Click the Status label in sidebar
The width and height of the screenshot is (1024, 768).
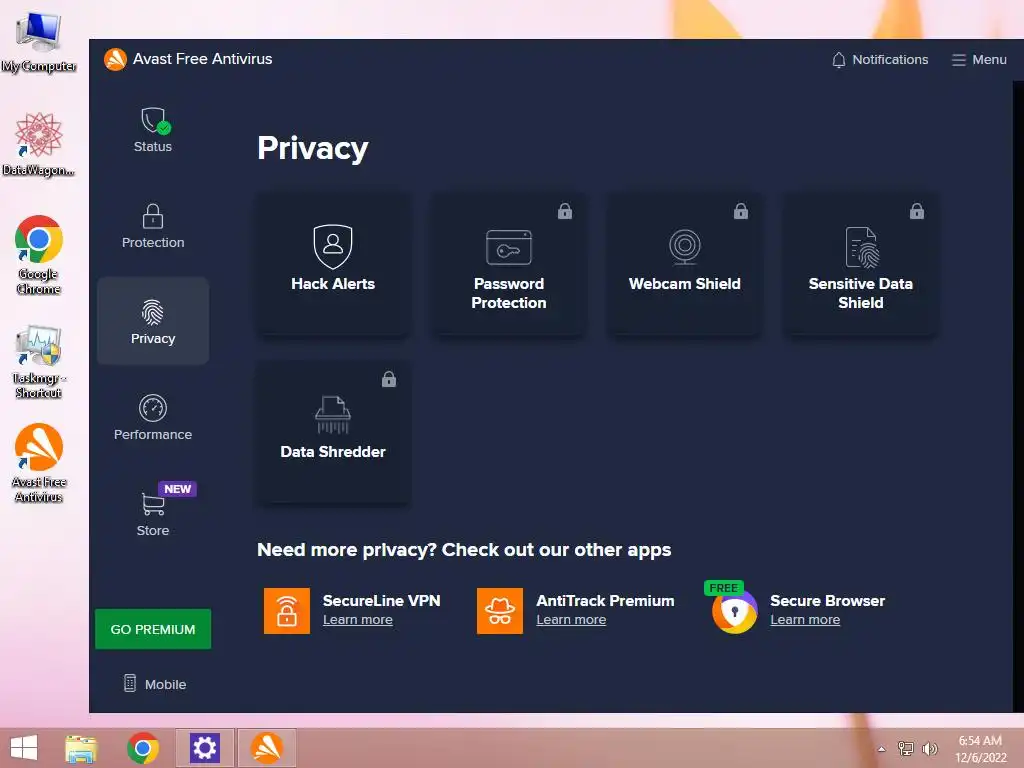[153, 147]
